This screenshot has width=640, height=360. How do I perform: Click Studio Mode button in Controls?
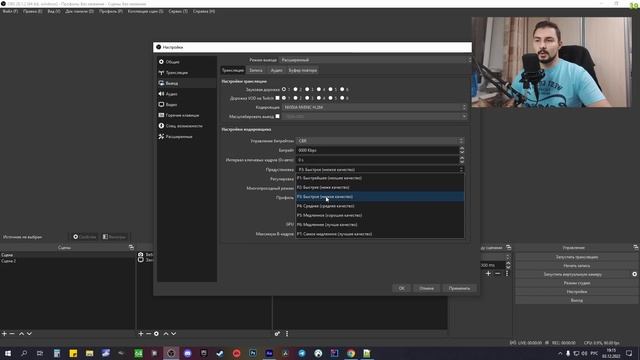tap(576, 283)
